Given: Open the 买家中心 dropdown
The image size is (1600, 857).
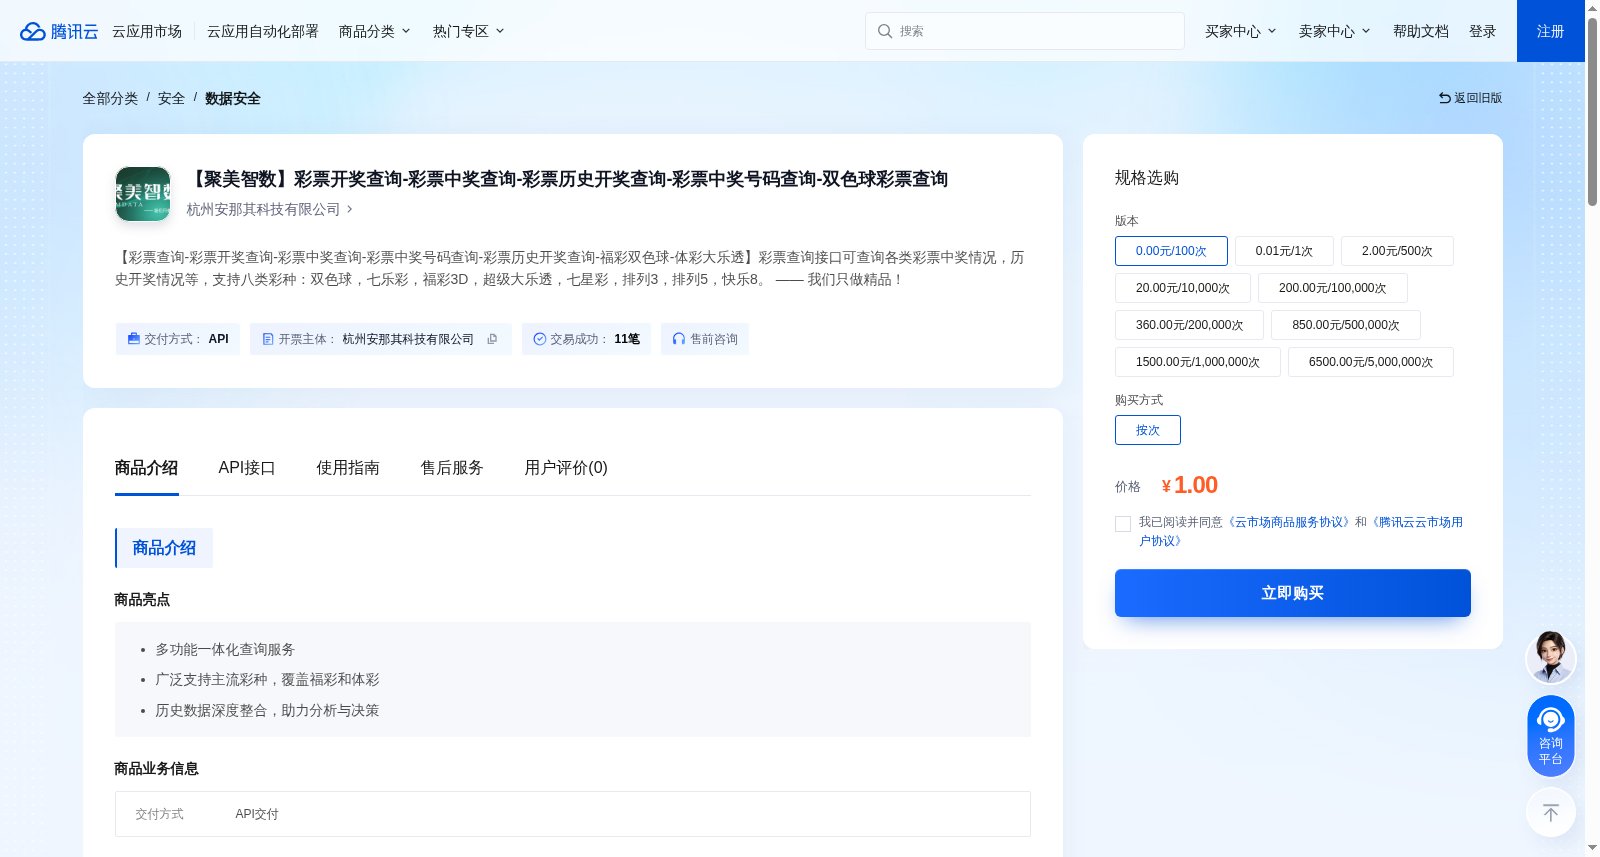Looking at the screenshot, I should tap(1241, 31).
